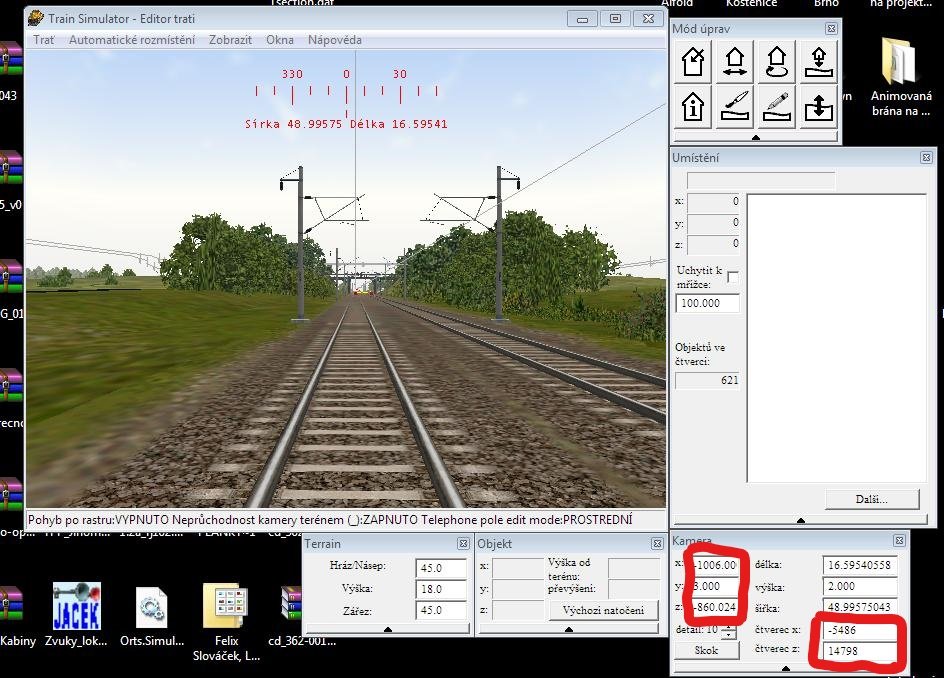Image resolution: width=944 pixels, height=678 pixels.
Task: Click the Zářez value field
Action: 440,610
